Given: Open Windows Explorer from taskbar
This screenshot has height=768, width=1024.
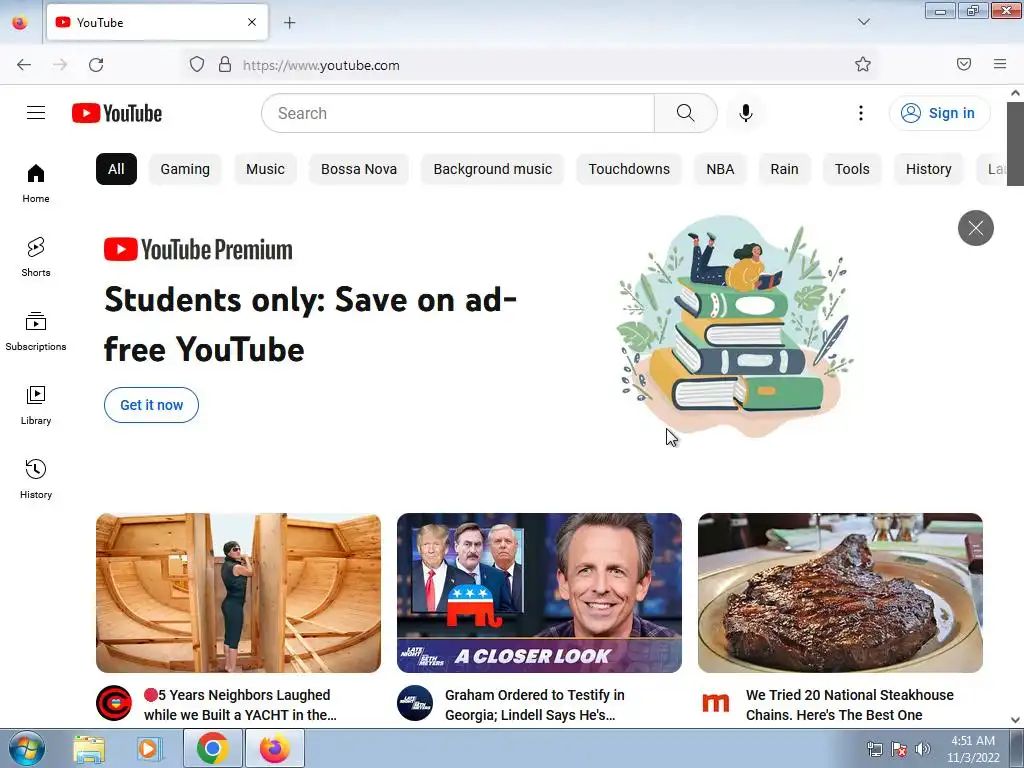Looking at the screenshot, I should coord(89,749).
